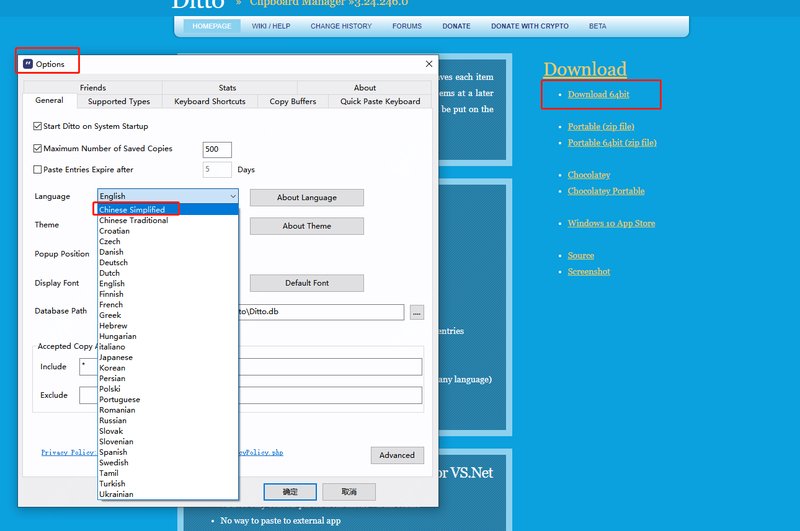Select Chinese Simplified from language list
800x531 pixels.
click(x=132, y=210)
